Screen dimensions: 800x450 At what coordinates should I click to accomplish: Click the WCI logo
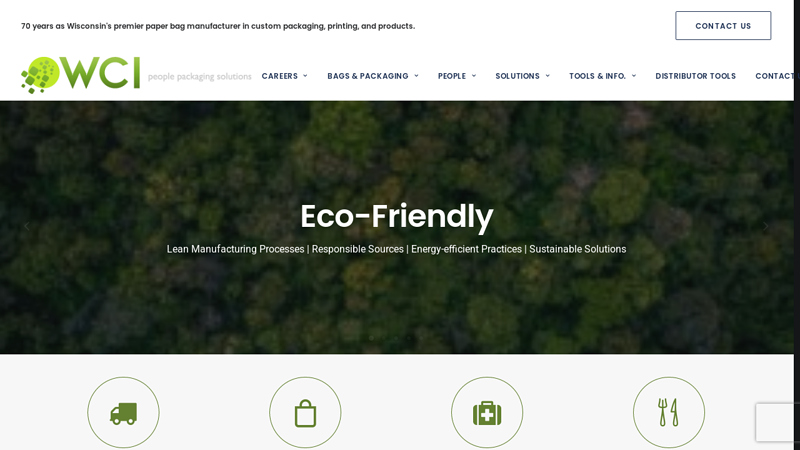coord(81,75)
